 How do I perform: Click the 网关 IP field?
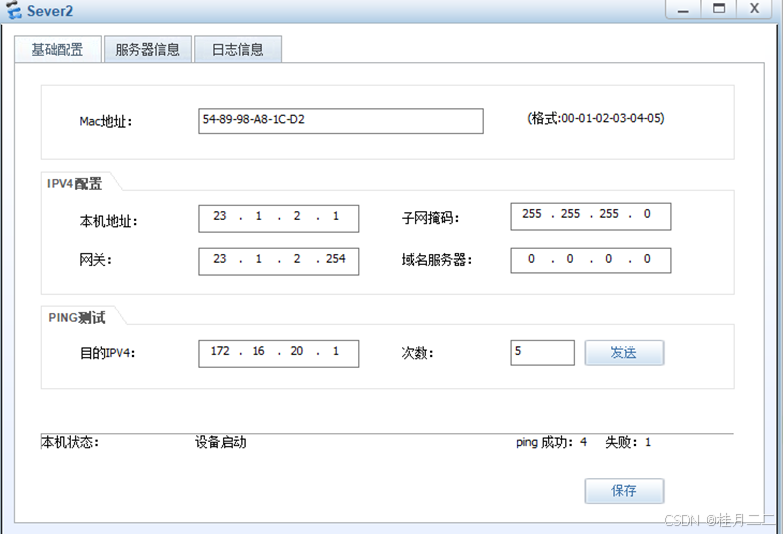279,261
